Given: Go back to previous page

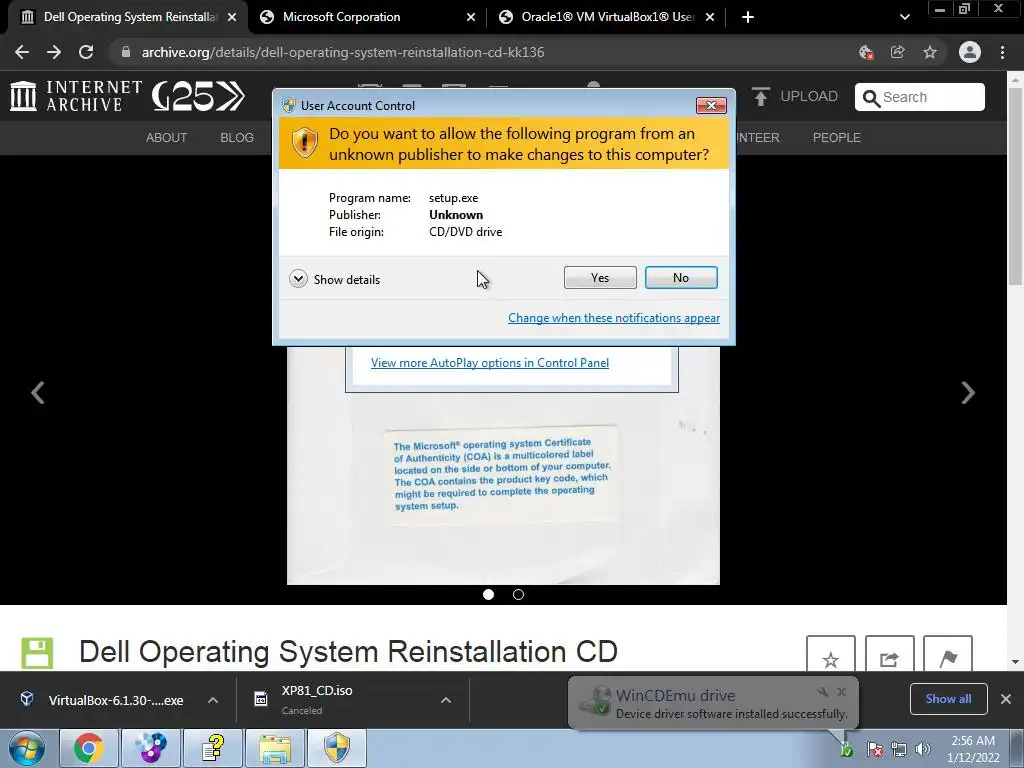Looking at the screenshot, I should point(22,52).
